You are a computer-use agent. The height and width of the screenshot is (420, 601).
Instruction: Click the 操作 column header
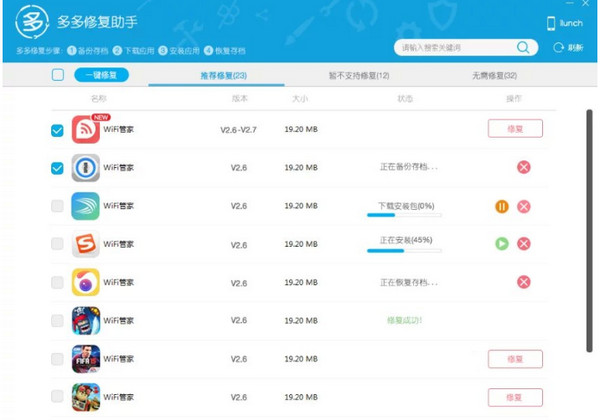coord(514,98)
